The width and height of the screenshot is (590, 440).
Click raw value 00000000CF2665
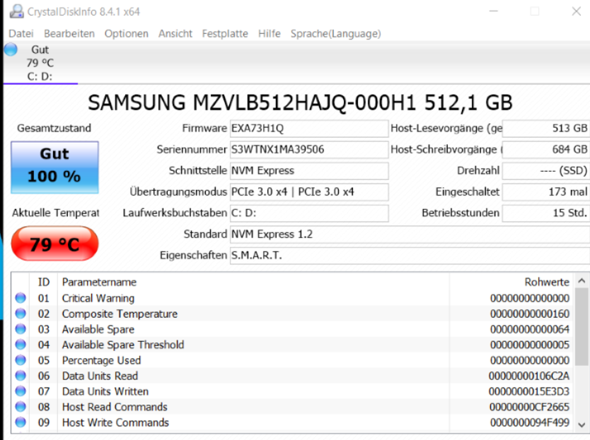point(529,407)
